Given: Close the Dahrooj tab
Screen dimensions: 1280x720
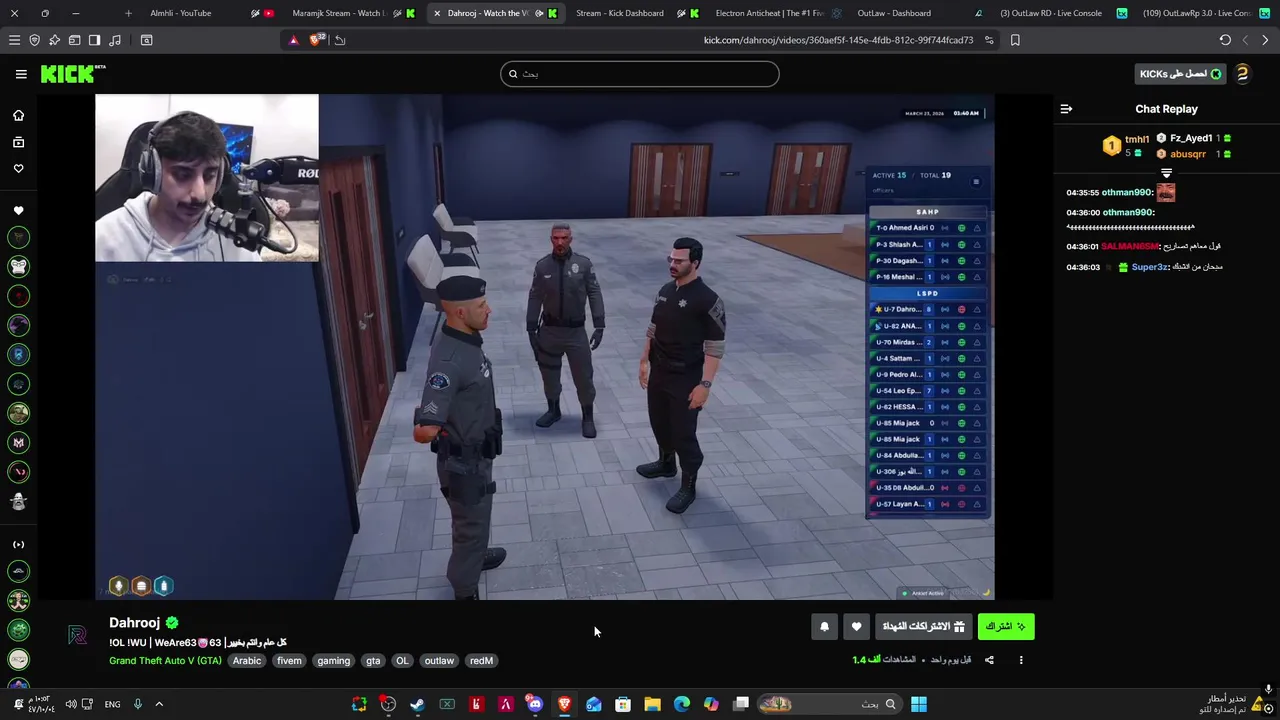Looking at the screenshot, I should [x=437, y=13].
